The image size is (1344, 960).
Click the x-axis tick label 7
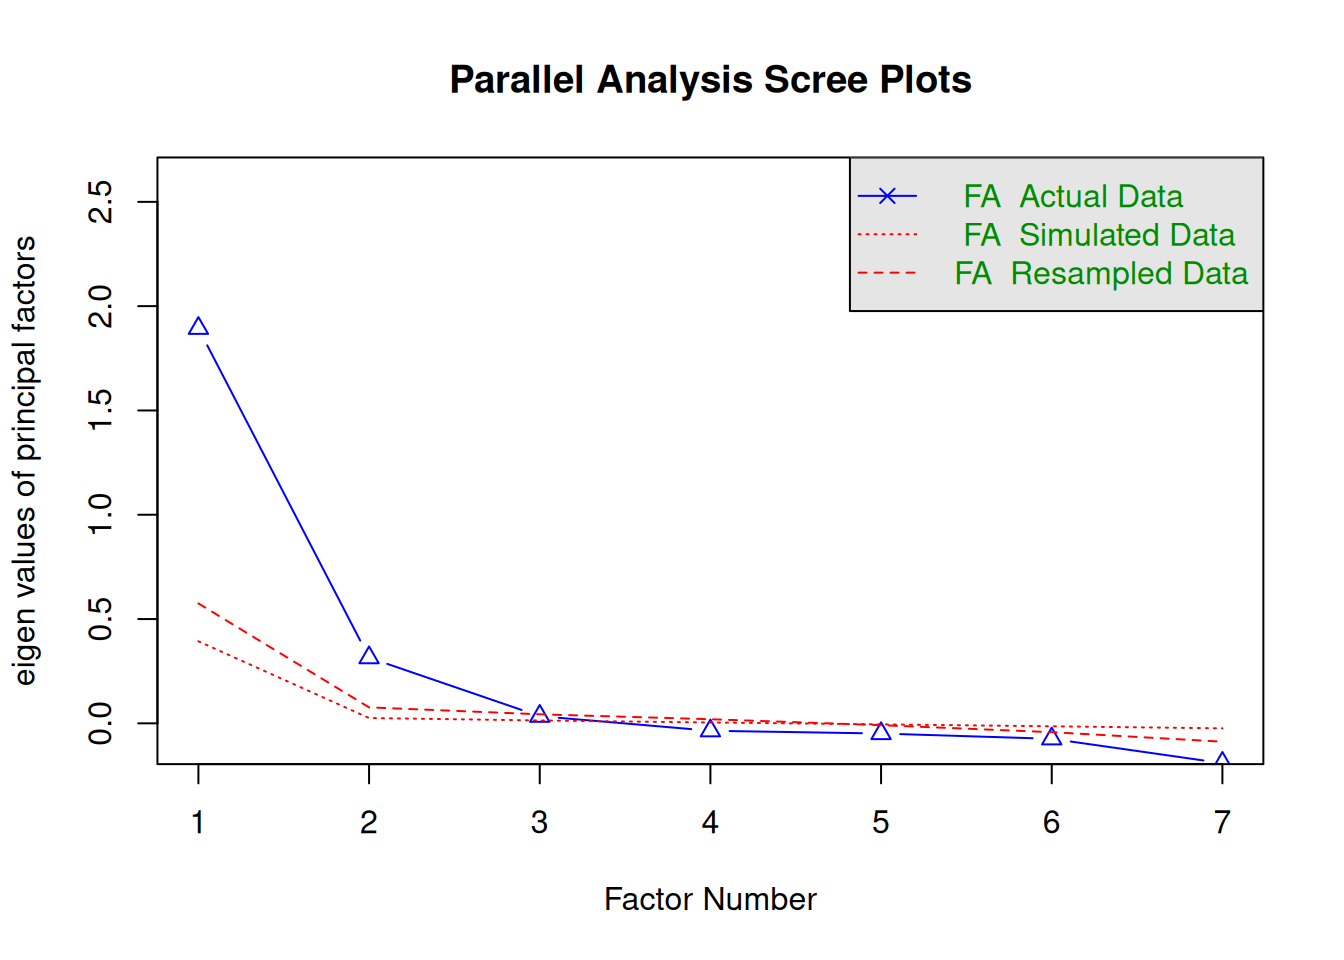coord(1221,822)
